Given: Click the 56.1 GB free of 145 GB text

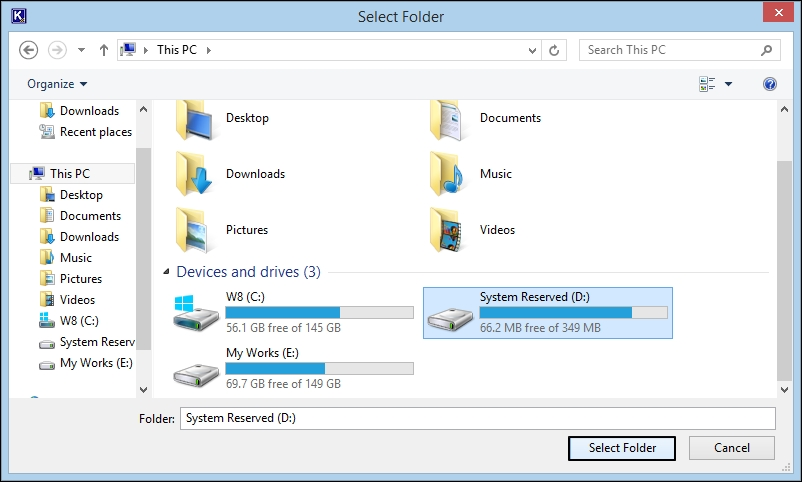Looking at the screenshot, I should point(283,327).
